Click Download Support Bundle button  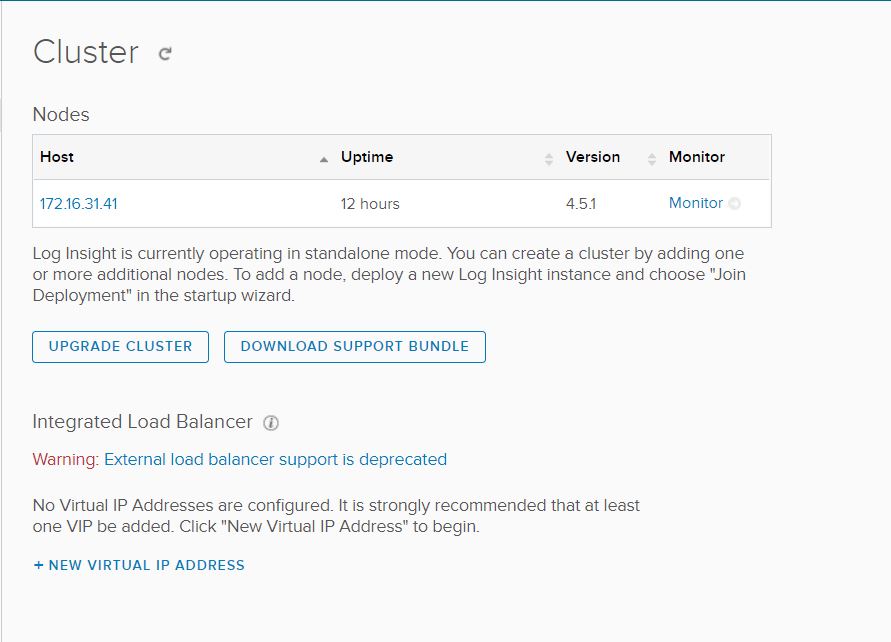(x=355, y=347)
